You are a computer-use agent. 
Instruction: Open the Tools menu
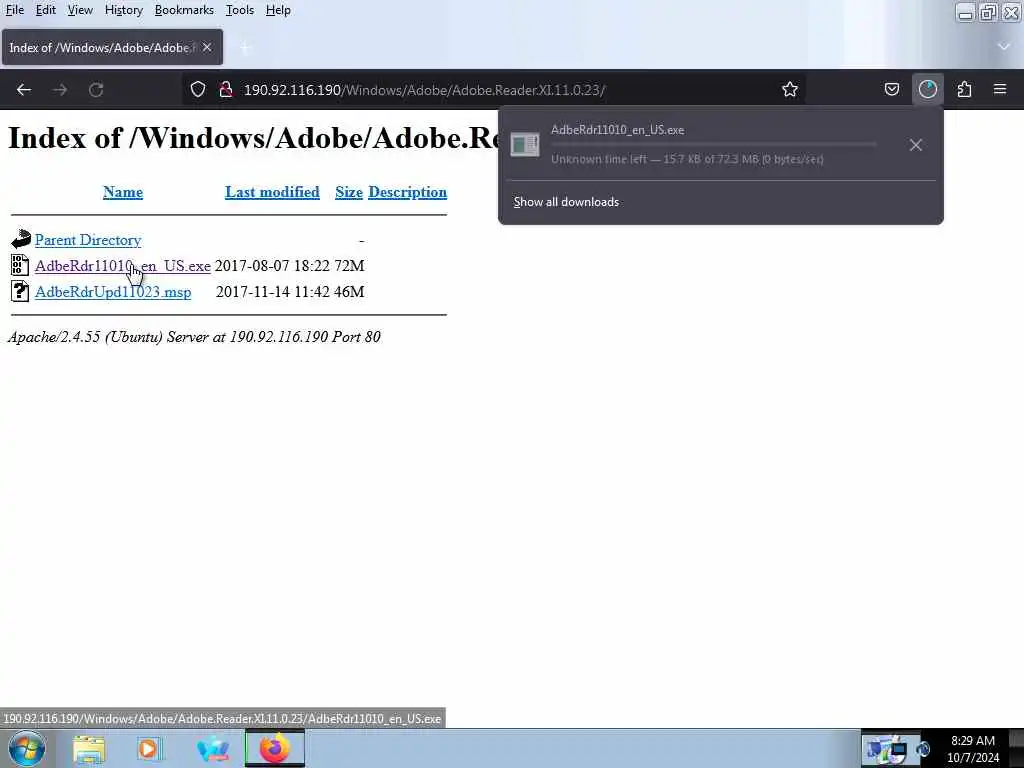coord(240,10)
